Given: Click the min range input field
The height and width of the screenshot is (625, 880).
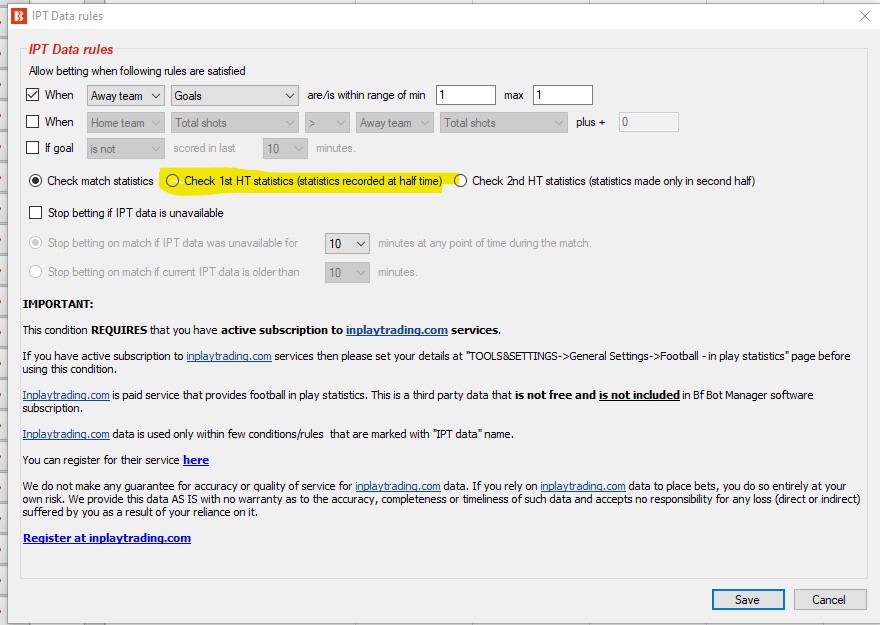Looking at the screenshot, I should 466,95.
